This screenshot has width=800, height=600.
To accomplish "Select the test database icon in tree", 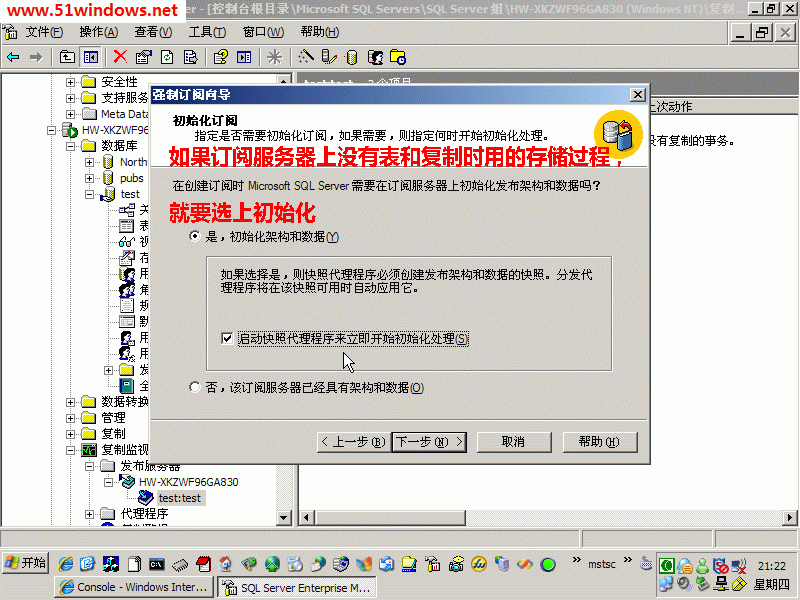I will pos(107,194).
